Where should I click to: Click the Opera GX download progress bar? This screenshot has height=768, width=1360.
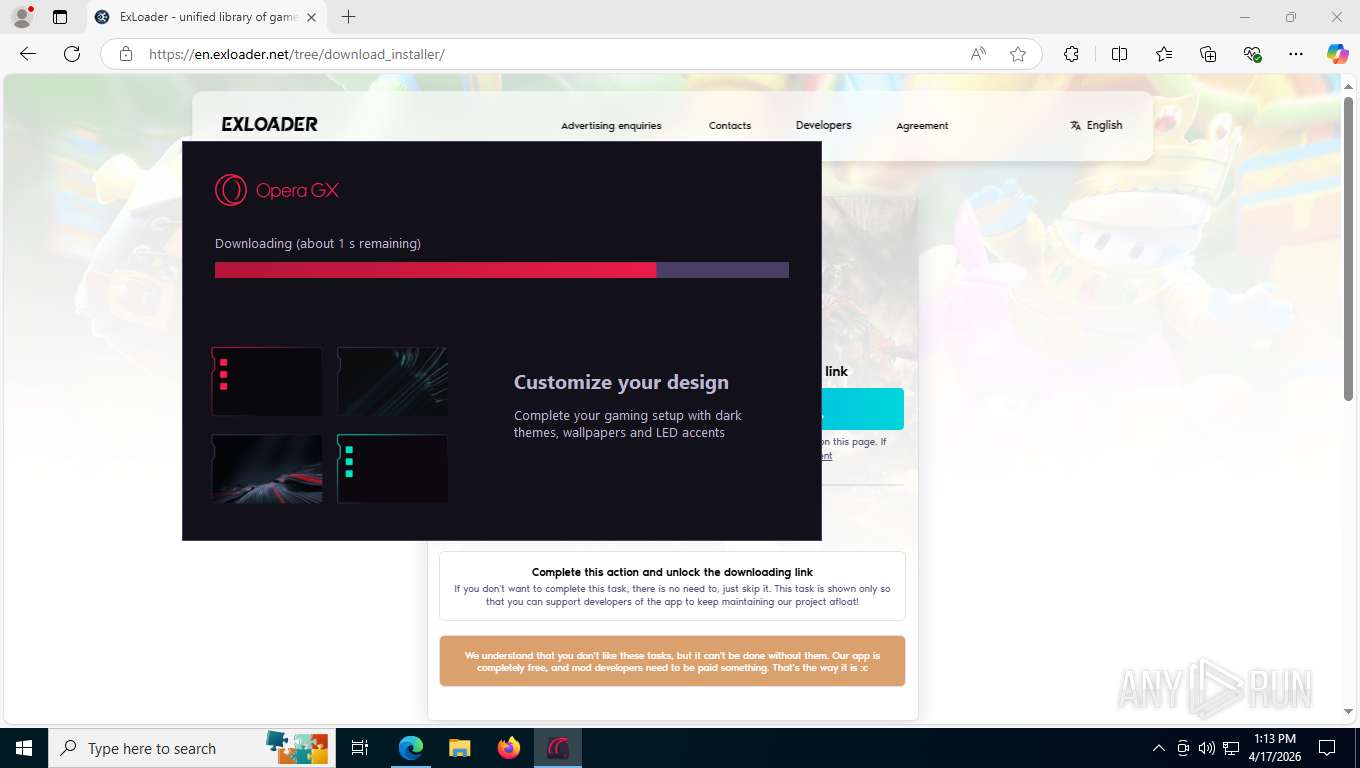tap(502, 270)
